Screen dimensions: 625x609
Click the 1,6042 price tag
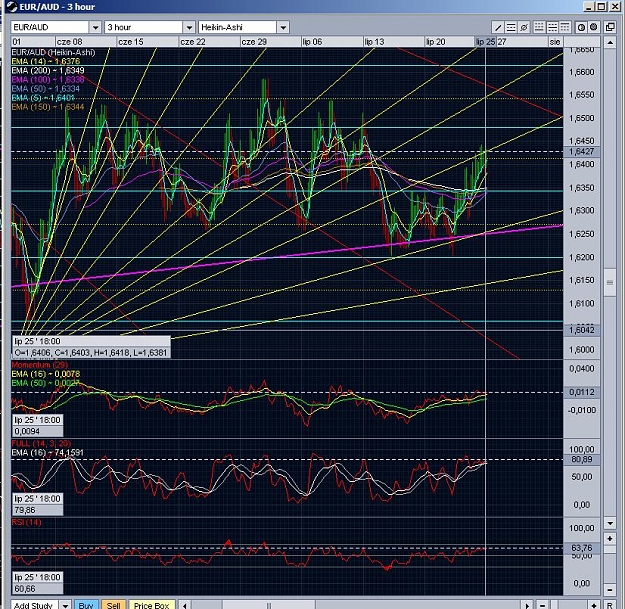coord(582,330)
